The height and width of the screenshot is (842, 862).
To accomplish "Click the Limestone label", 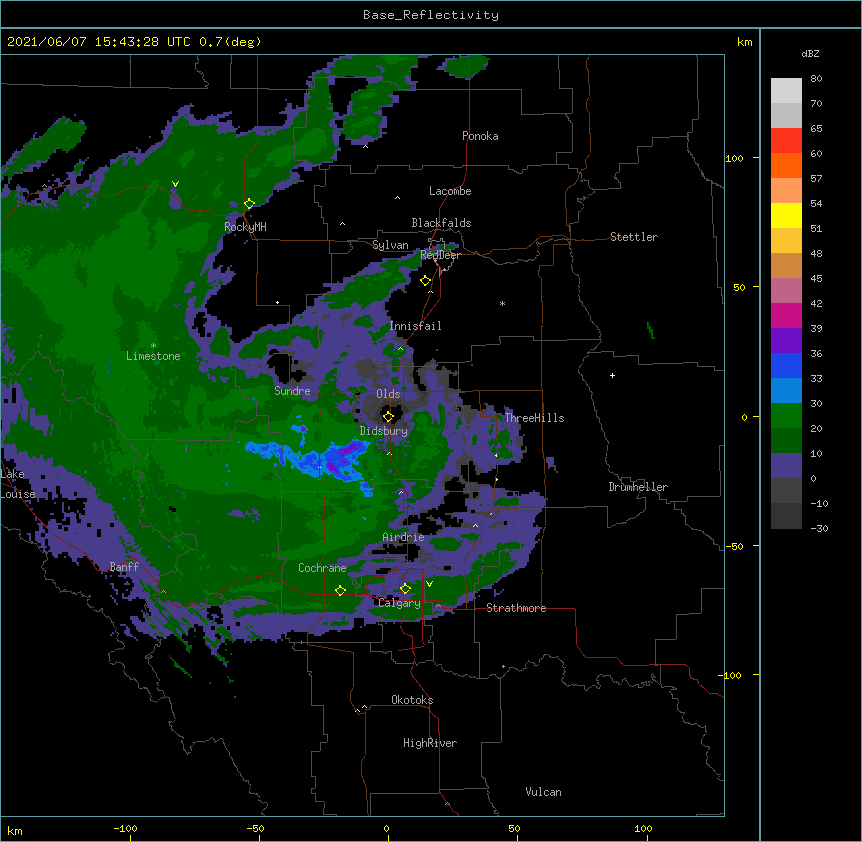I will (x=153, y=357).
